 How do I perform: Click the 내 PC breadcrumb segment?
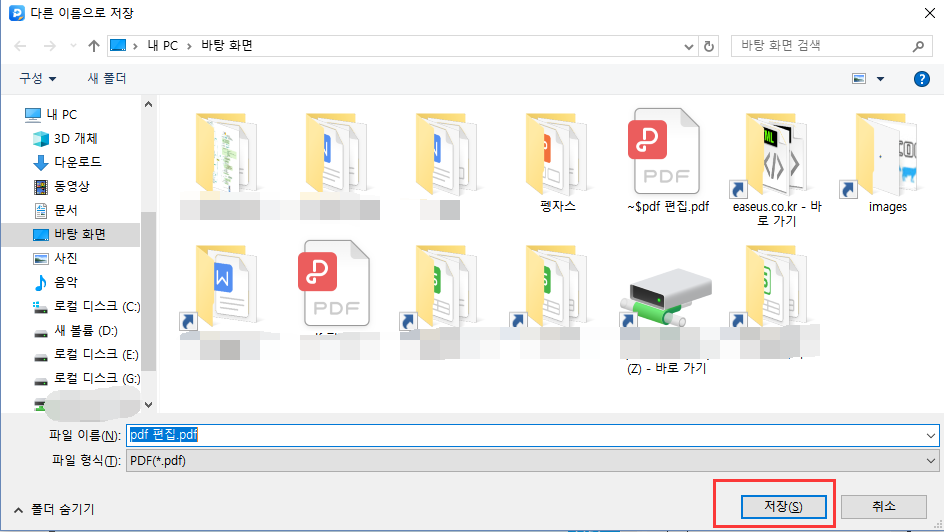coord(163,46)
